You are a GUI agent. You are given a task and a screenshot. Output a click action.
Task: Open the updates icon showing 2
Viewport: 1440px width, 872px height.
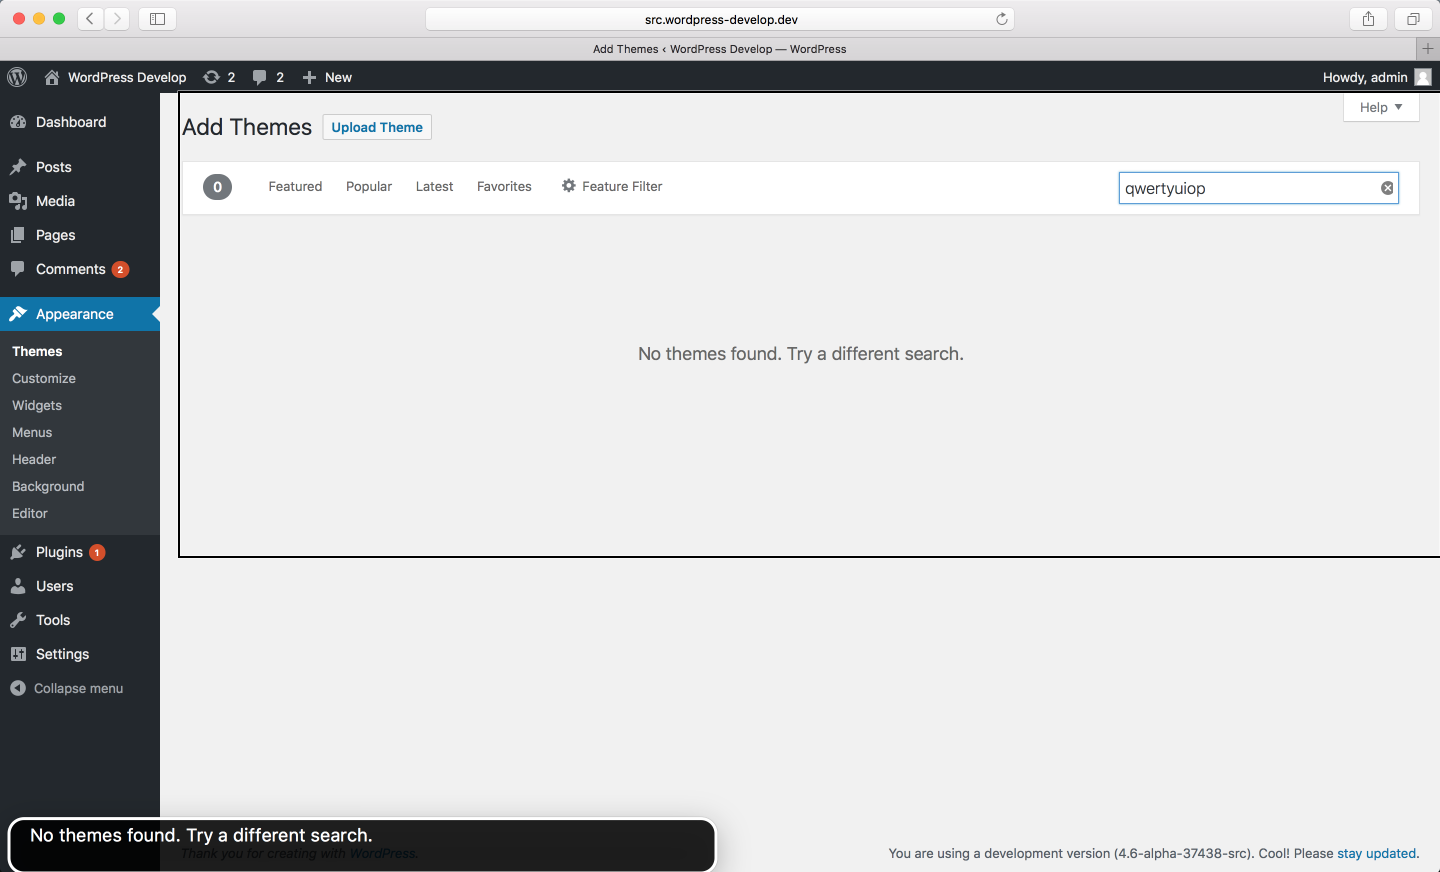[211, 77]
